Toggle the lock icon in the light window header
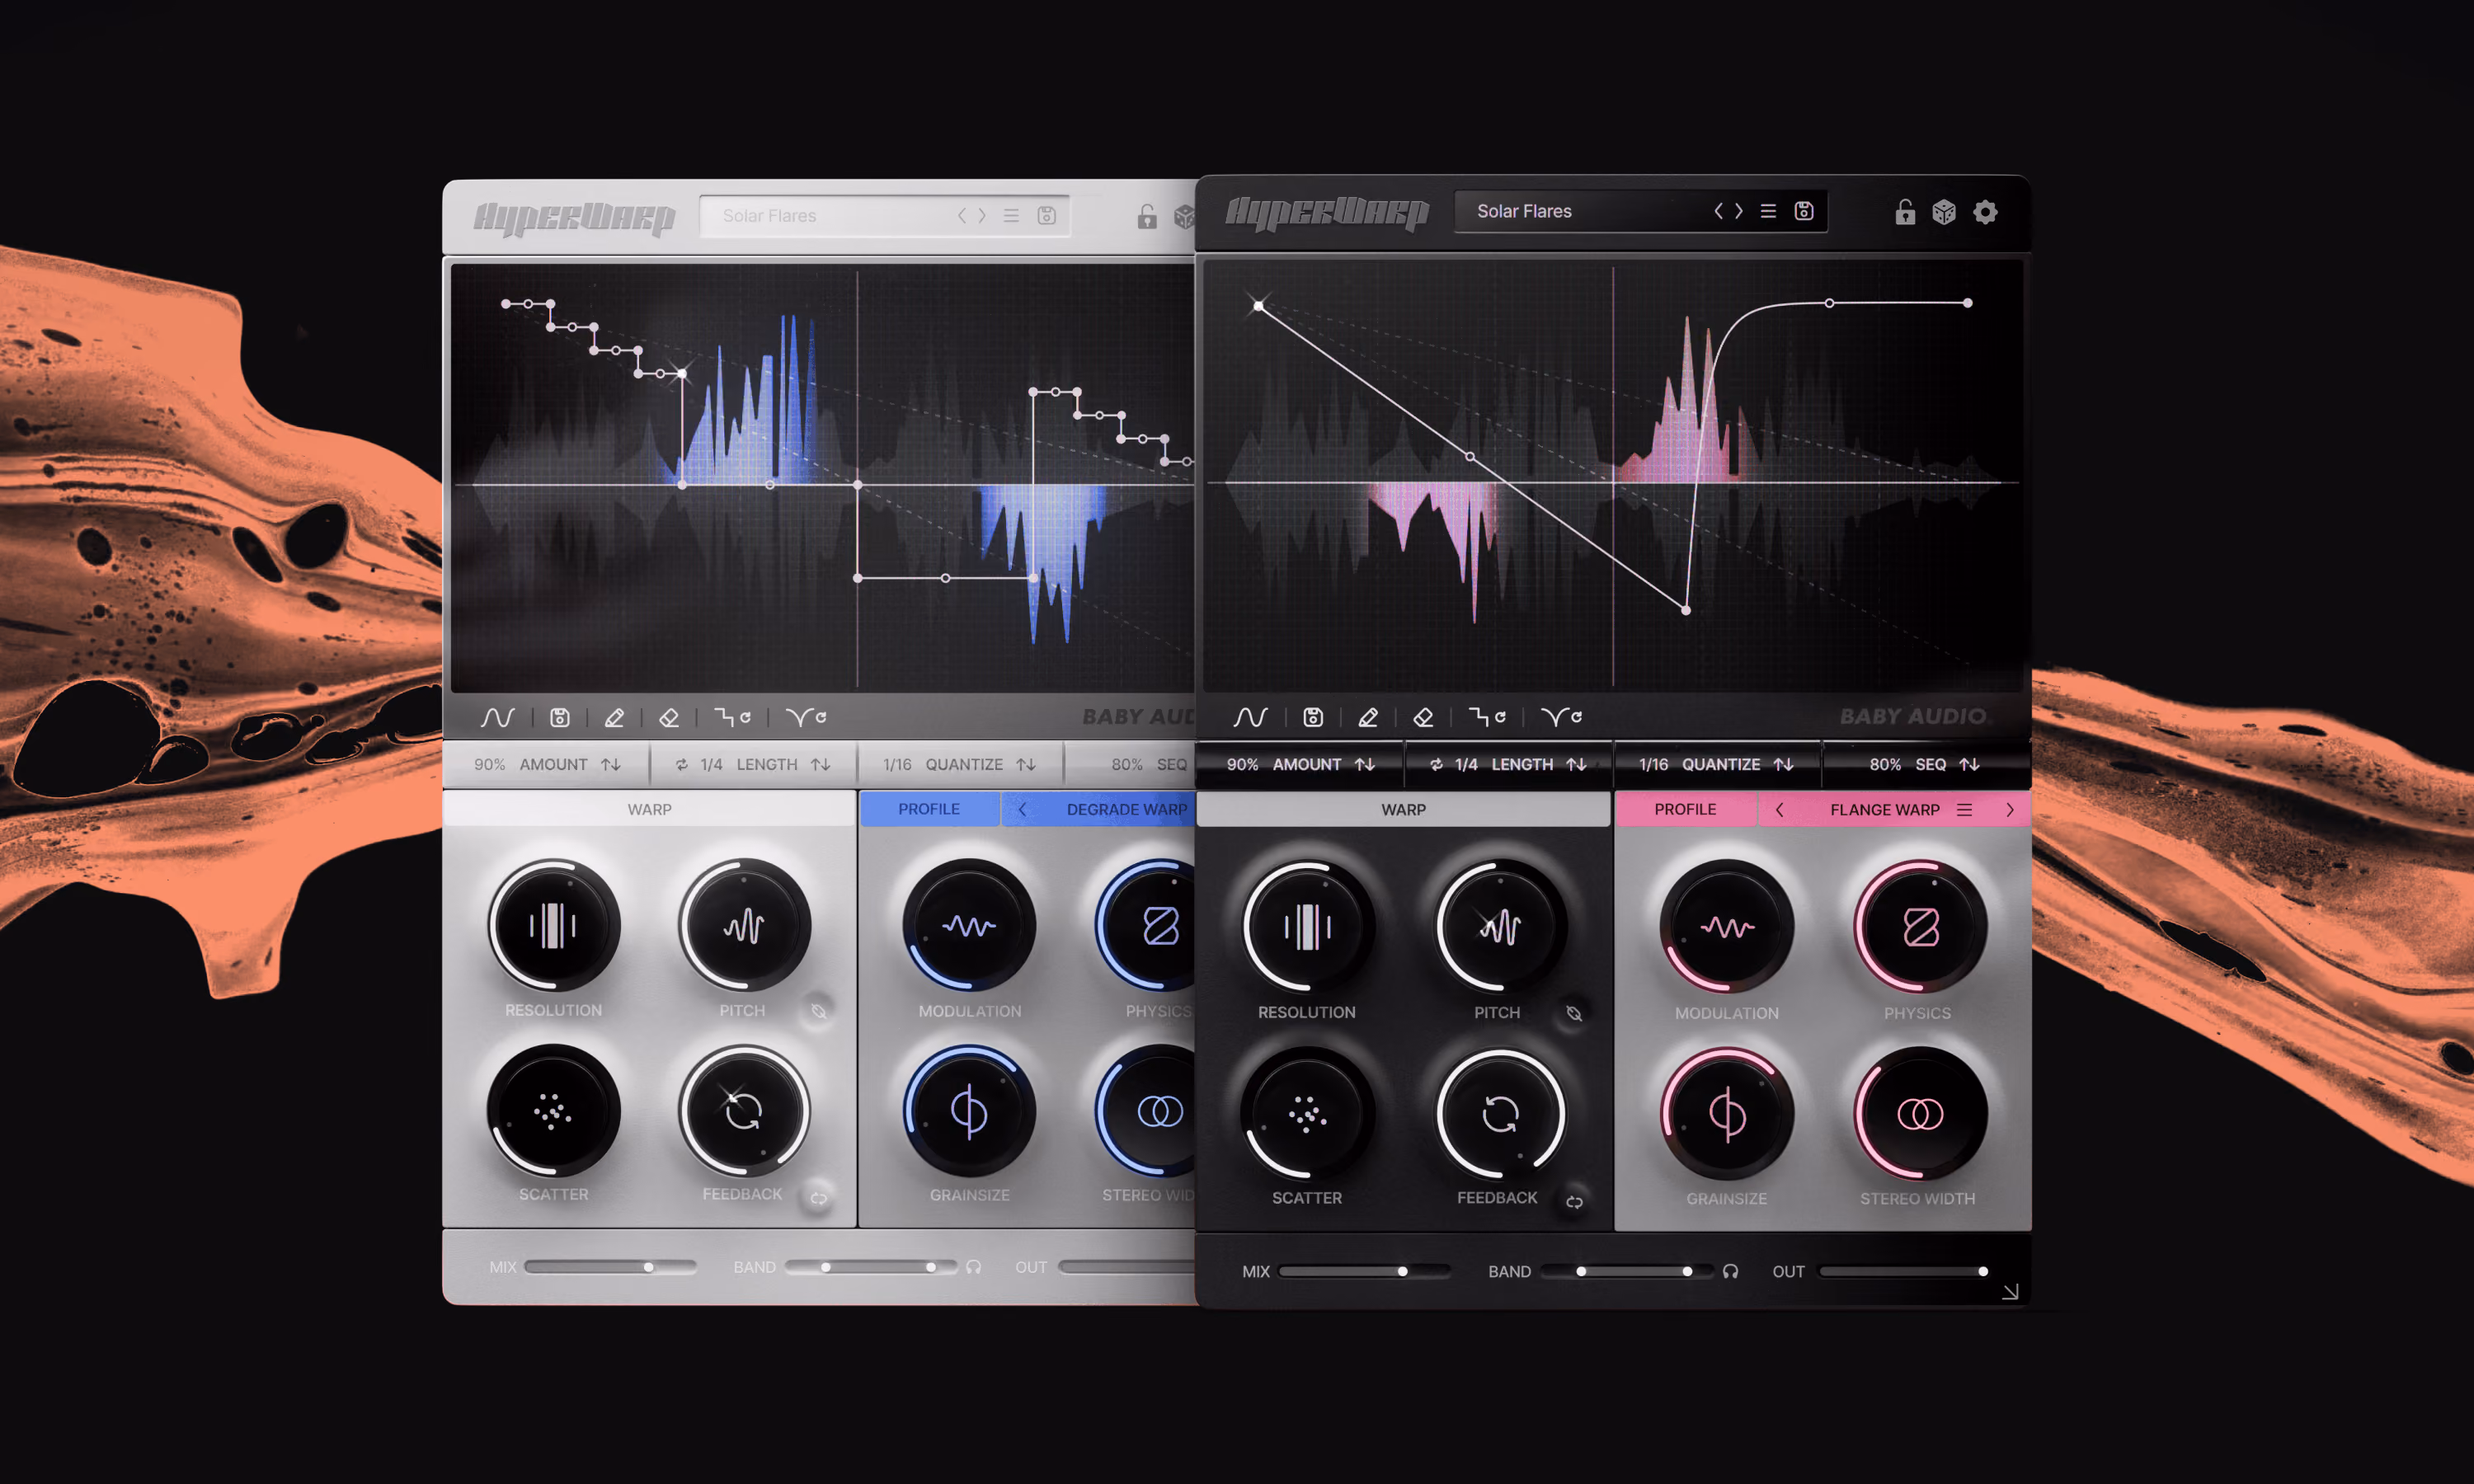Viewport: 2474px width, 1484px height. point(1147,216)
